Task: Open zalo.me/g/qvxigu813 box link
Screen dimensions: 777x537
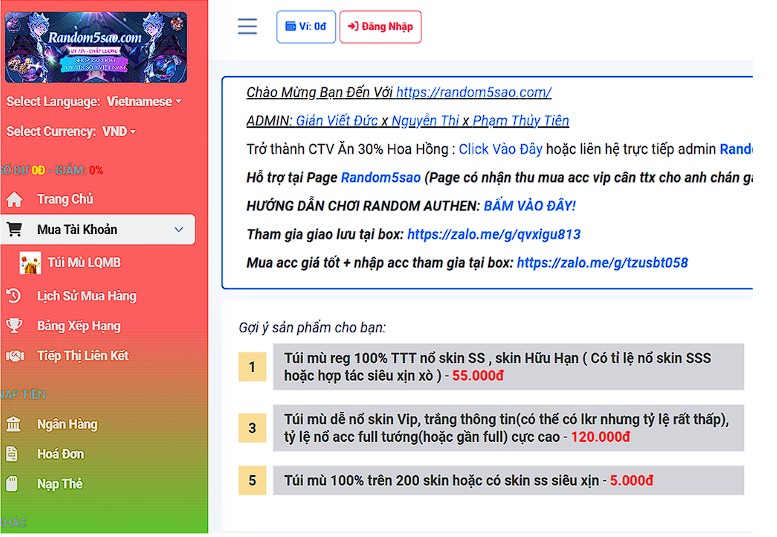Action: 494,234
